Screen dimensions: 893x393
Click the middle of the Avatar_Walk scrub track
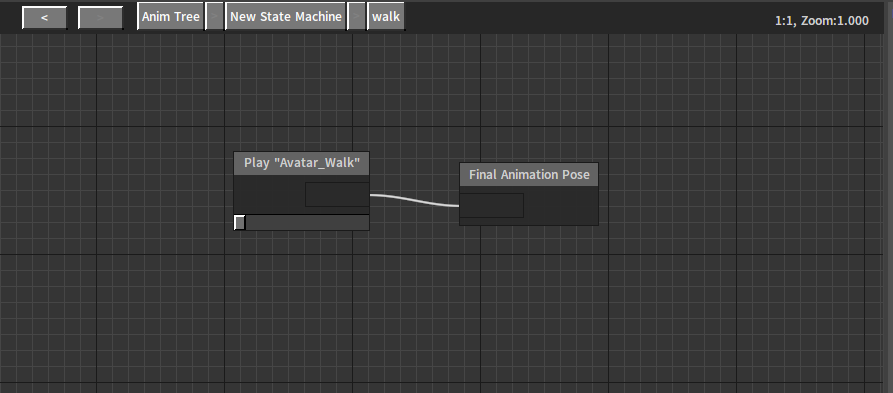coord(302,223)
